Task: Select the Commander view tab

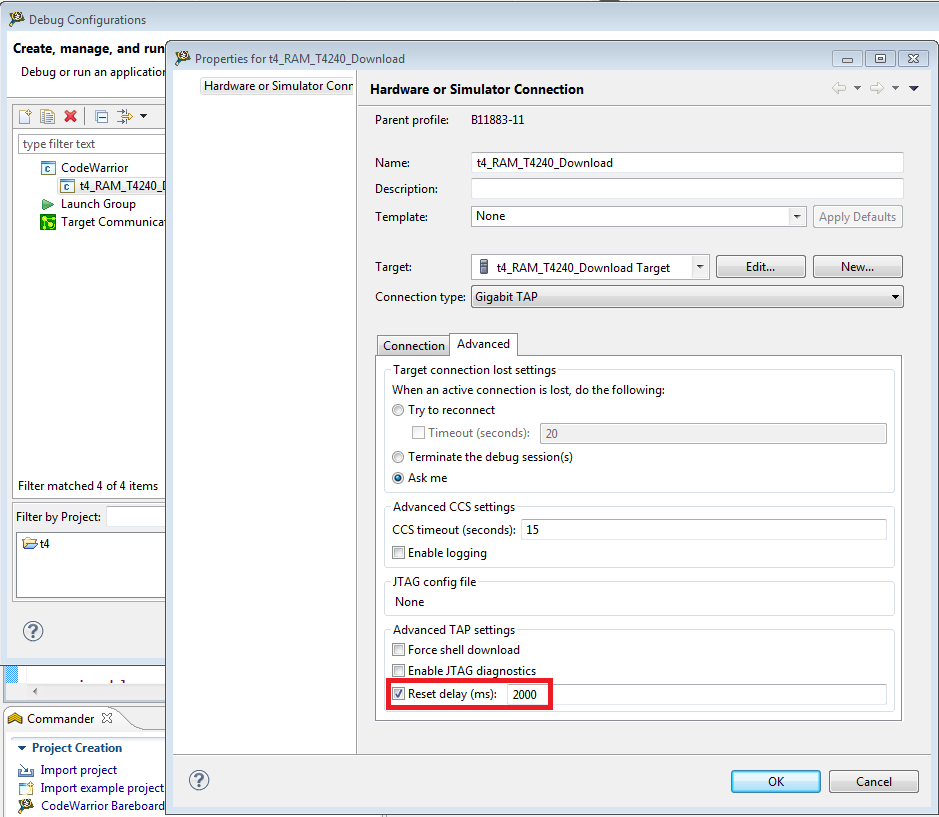Action: coord(60,718)
